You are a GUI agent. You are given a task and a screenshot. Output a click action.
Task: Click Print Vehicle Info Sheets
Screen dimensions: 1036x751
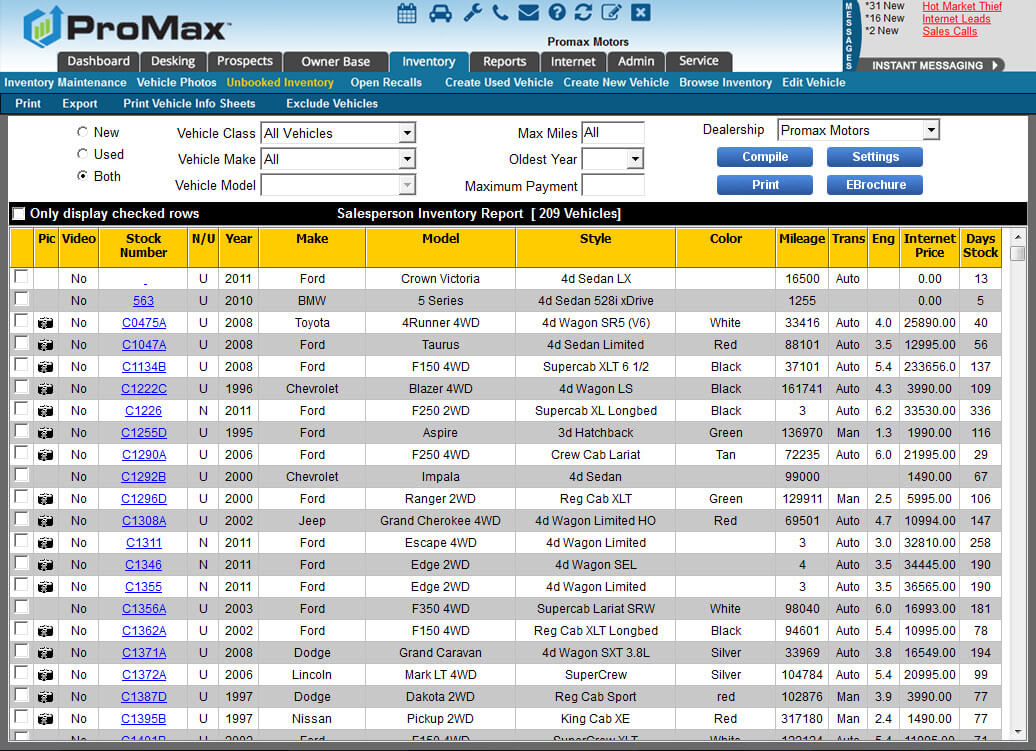pyautogui.click(x=189, y=104)
